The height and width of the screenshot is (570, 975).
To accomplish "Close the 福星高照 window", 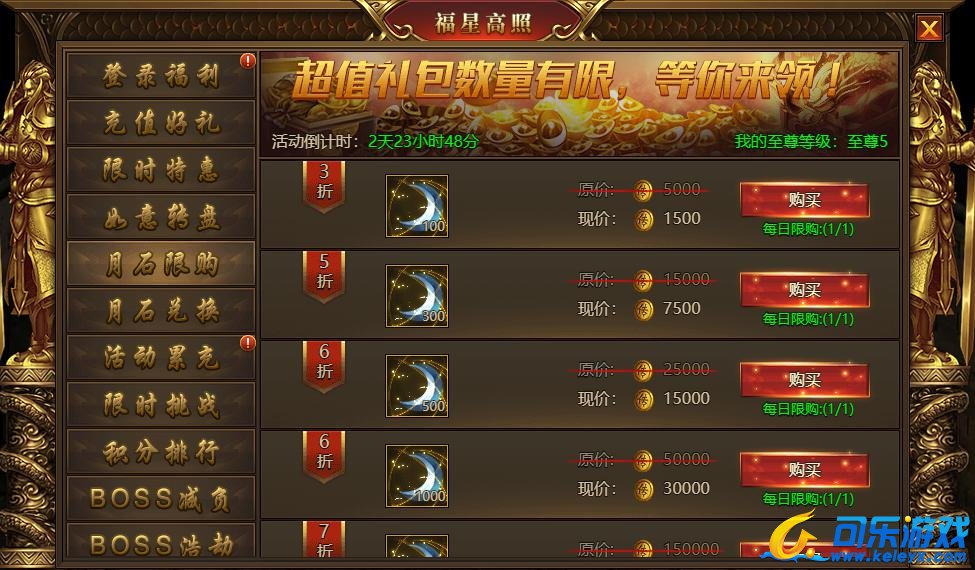I will (x=929, y=29).
